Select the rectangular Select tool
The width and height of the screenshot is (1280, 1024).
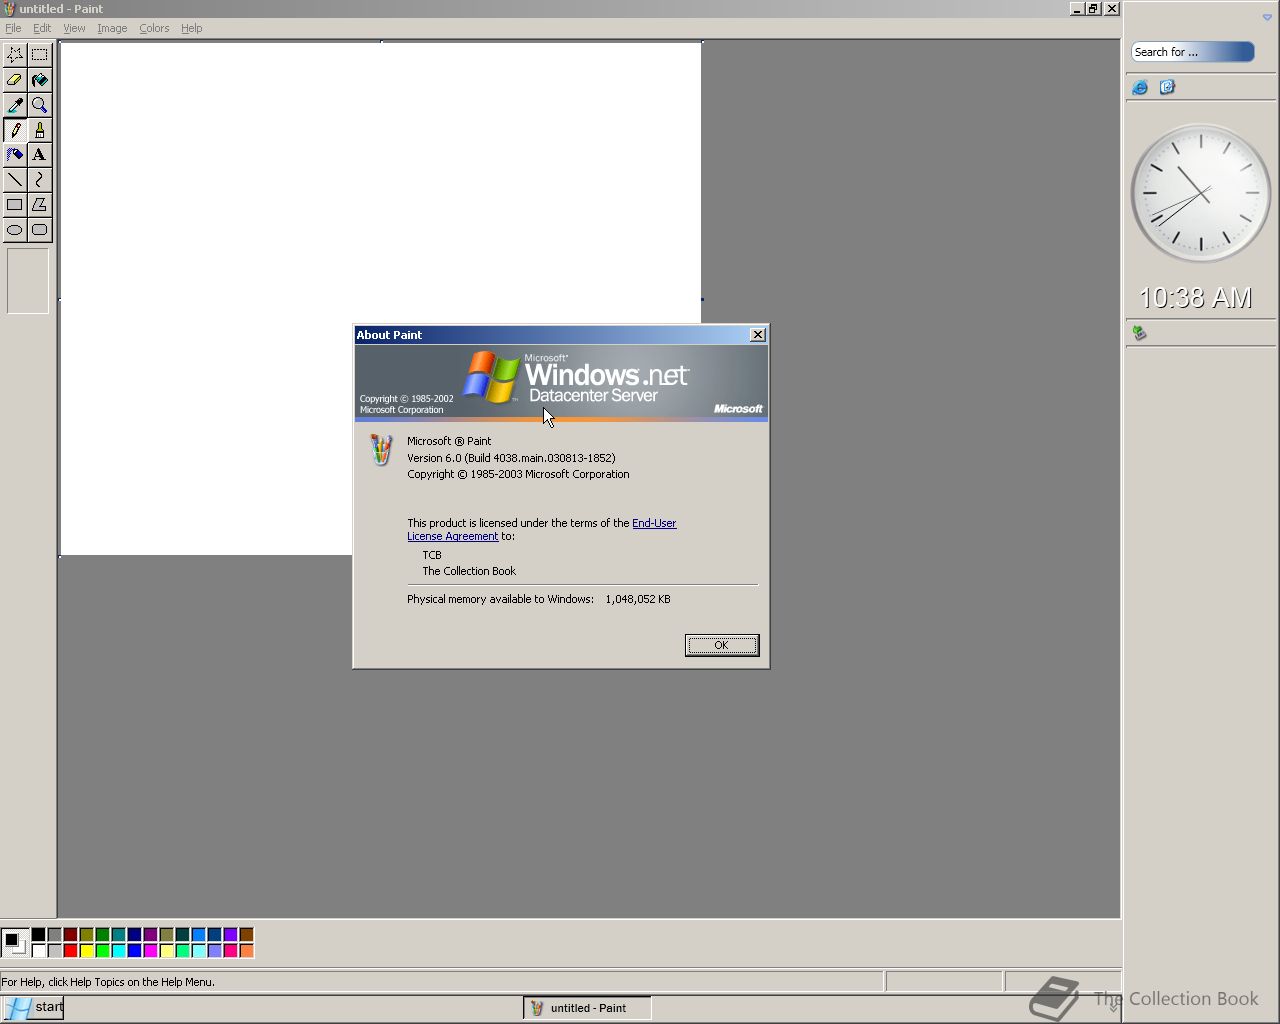pyautogui.click(x=39, y=55)
